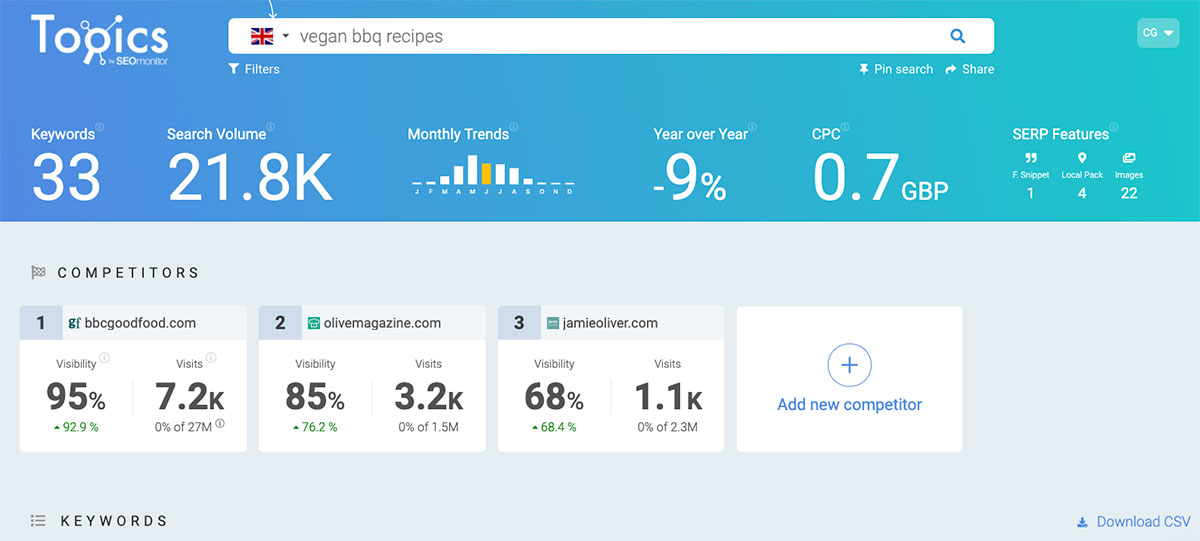The width and height of the screenshot is (1200, 541).
Task: Click the Topics by SEOmonitor logo
Action: (x=99, y=42)
